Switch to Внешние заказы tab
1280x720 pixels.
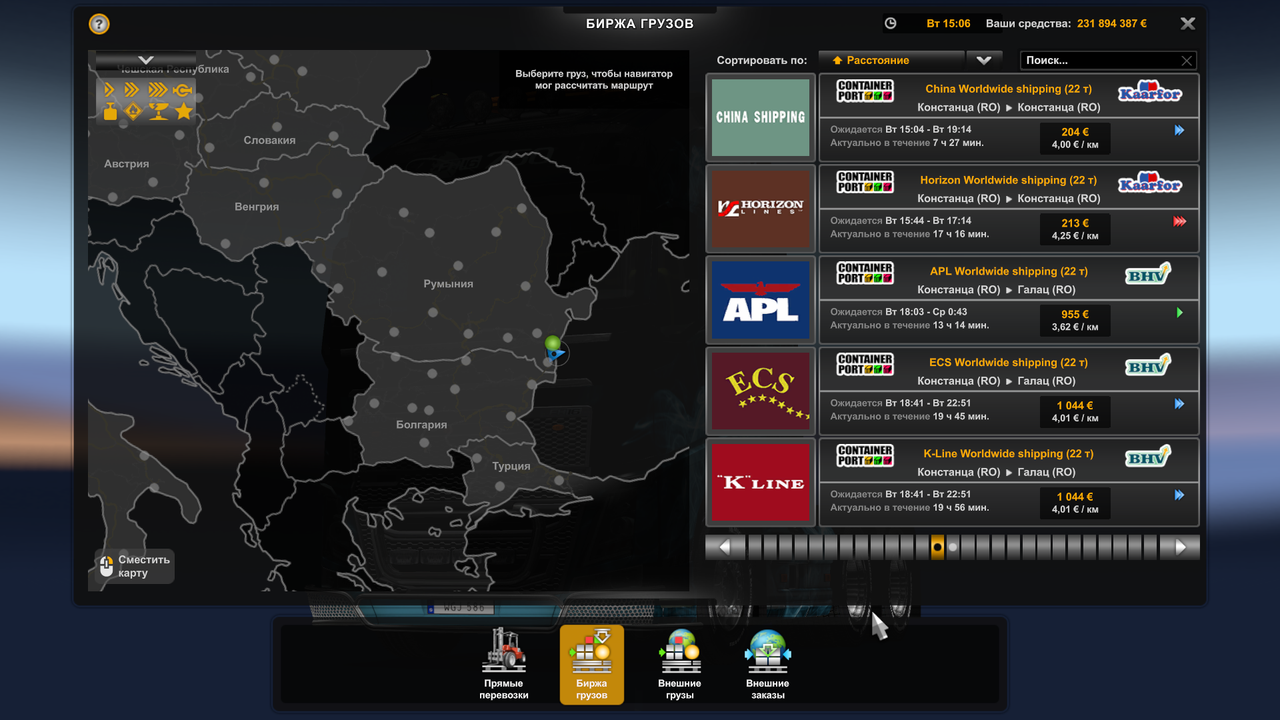[x=768, y=664]
